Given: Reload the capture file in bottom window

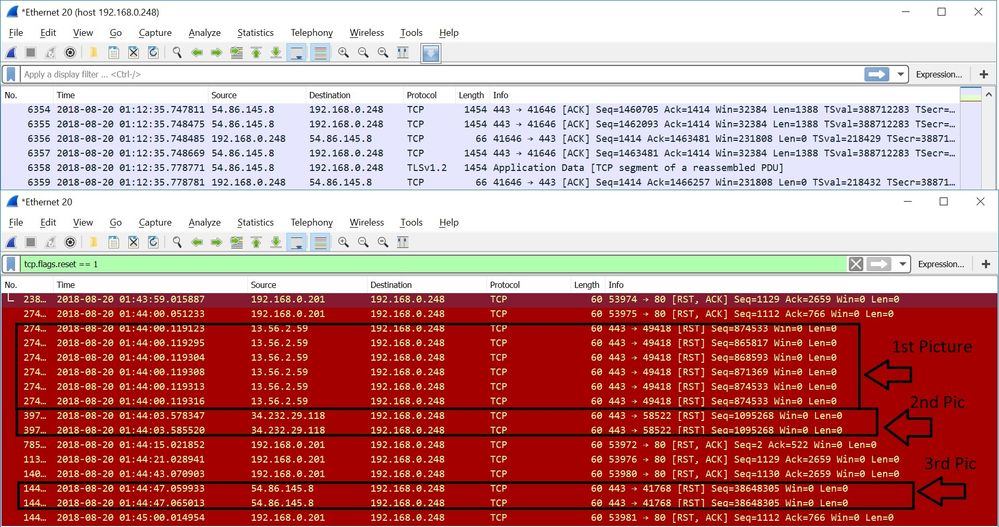Looking at the screenshot, I should [x=154, y=242].
